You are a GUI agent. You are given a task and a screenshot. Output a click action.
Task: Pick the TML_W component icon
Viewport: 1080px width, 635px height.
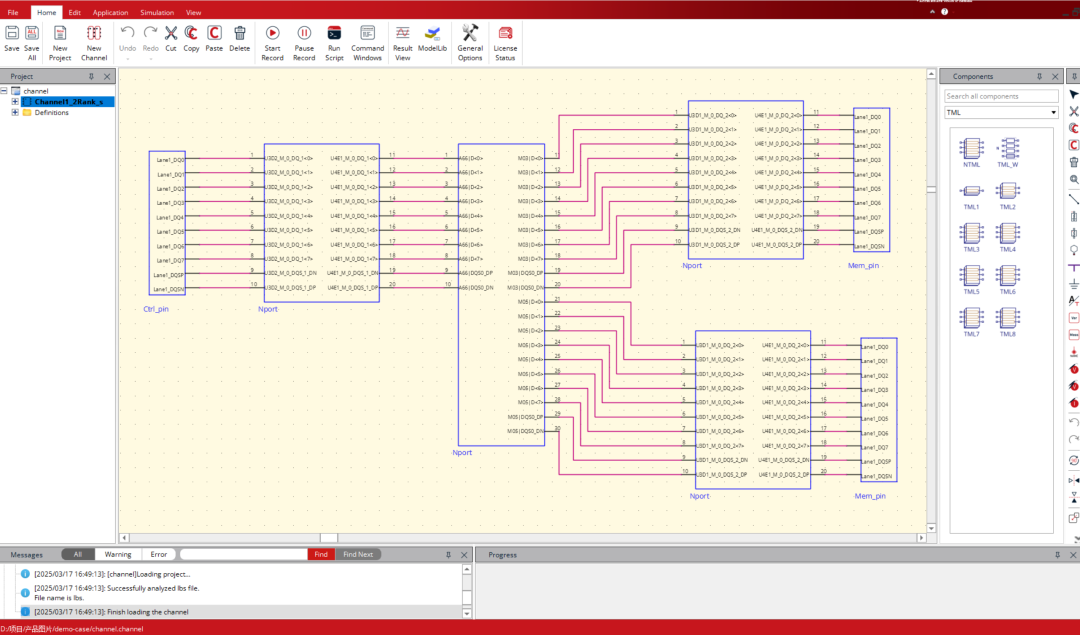pyautogui.click(x=1008, y=148)
